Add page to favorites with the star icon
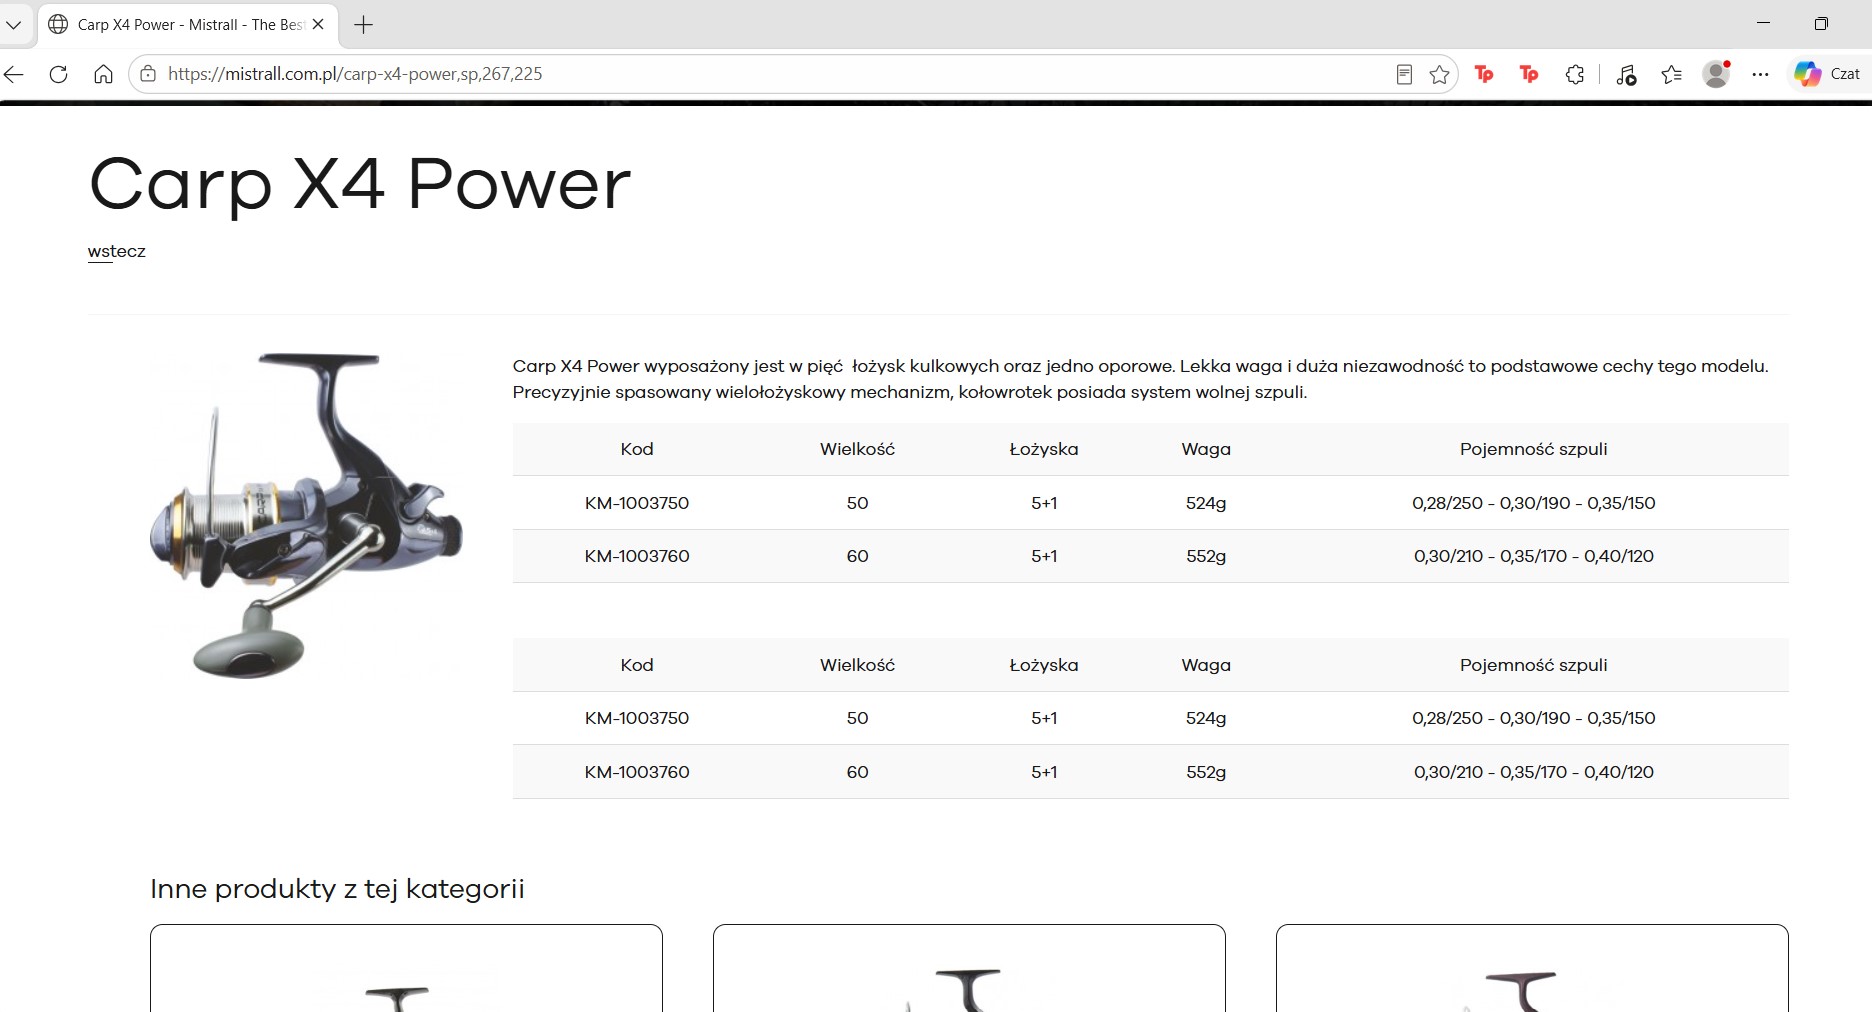The image size is (1872, 1012). (1439, 74)
